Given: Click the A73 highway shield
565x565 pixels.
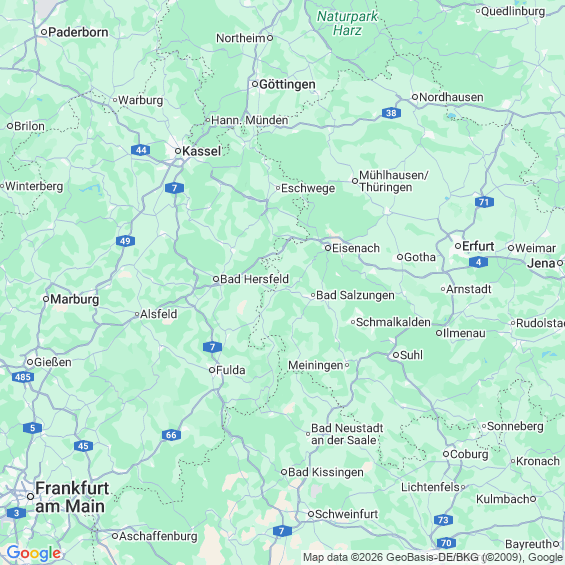Looking at the screenshot, I should coord(443,520).
